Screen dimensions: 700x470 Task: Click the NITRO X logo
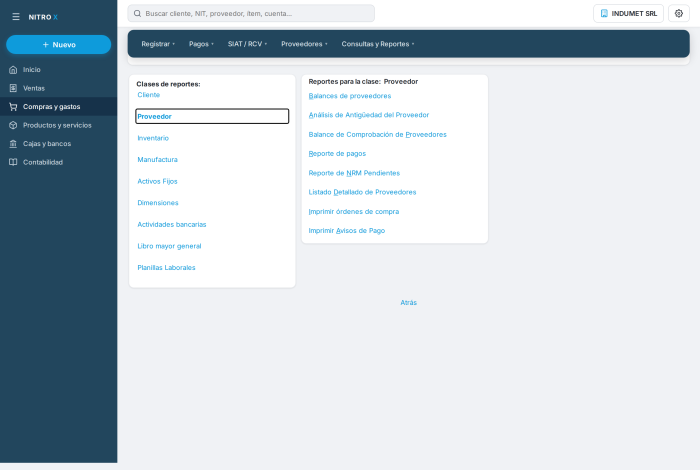43,17
